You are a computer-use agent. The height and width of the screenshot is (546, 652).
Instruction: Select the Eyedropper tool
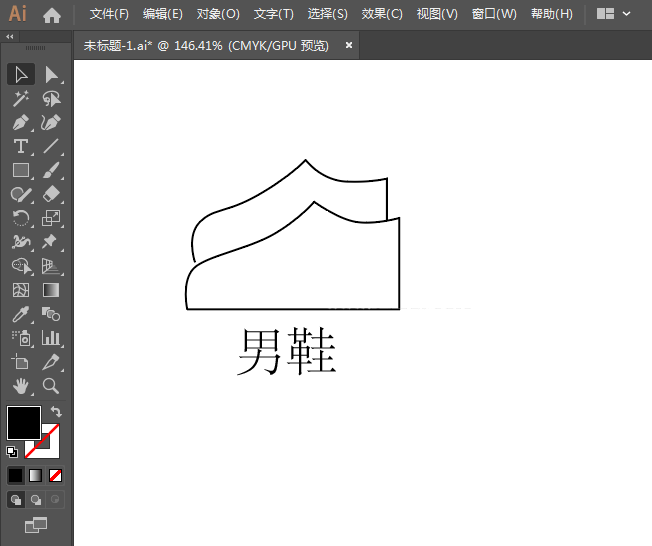coord(21,314)
